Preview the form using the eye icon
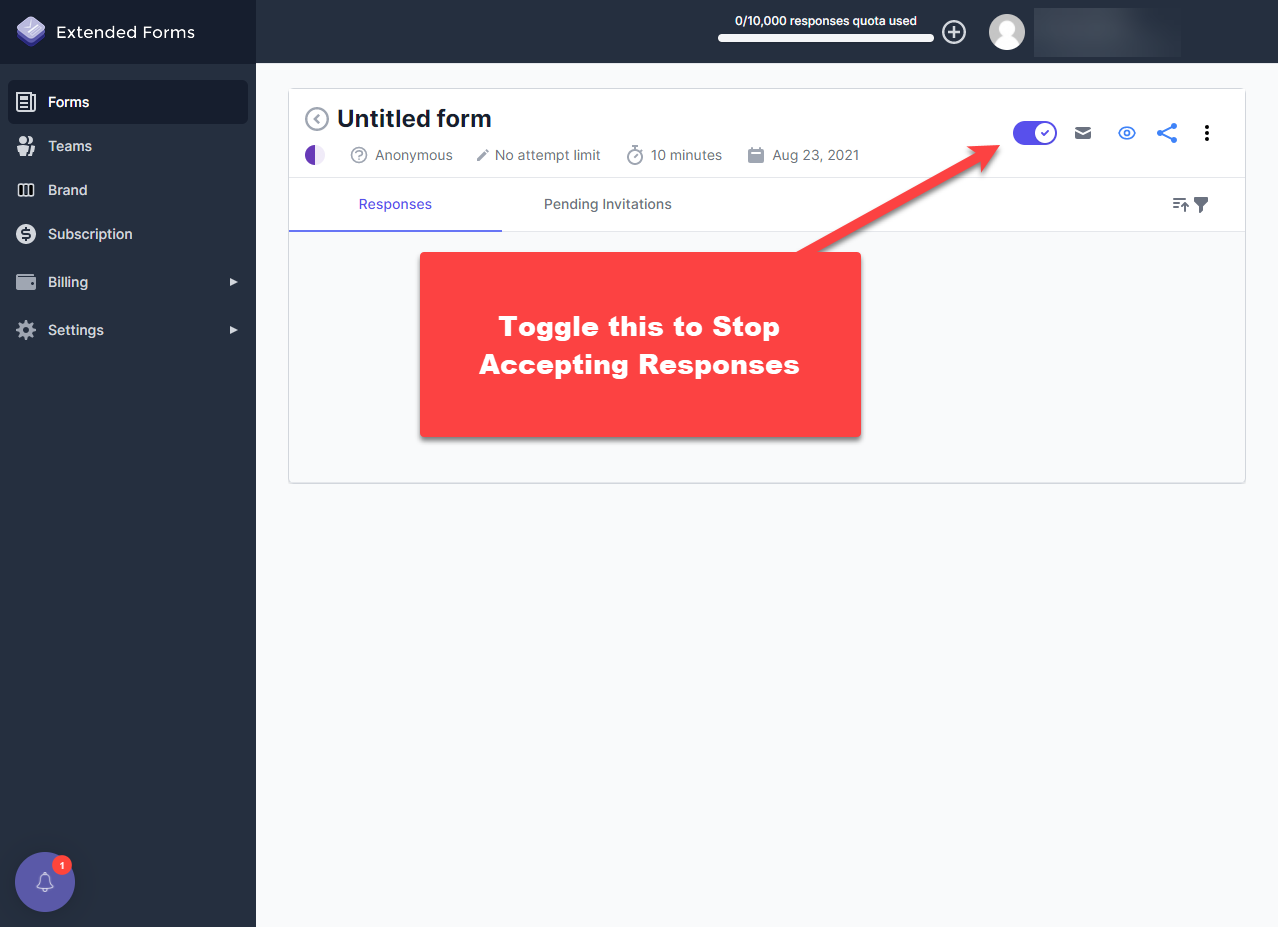The height and width of the screenshot is (927, 1278). tap(1126, 132)
